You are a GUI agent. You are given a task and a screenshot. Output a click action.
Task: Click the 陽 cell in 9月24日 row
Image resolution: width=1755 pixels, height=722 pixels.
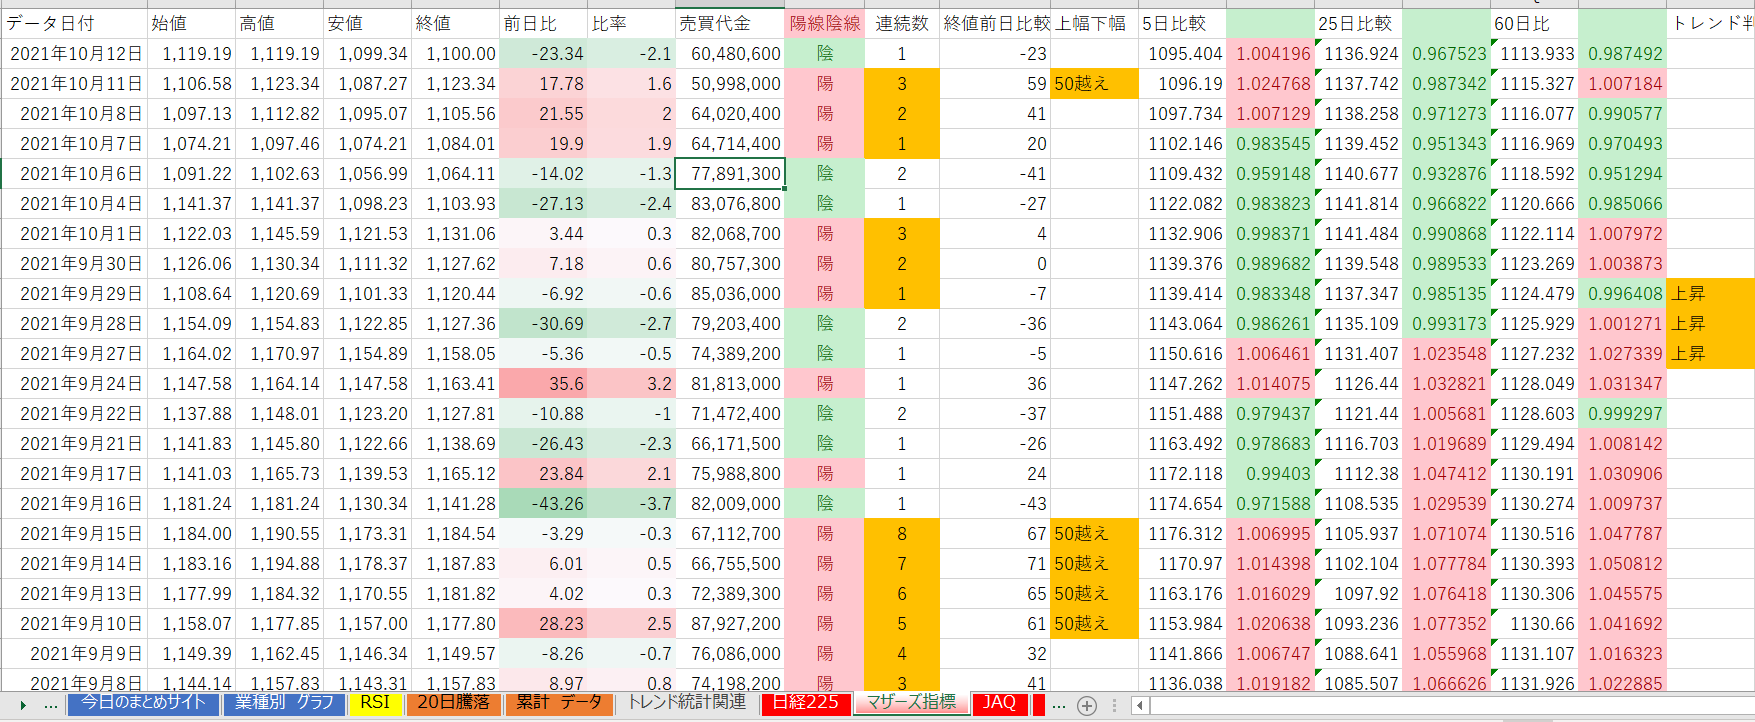(x=824, y=384)
